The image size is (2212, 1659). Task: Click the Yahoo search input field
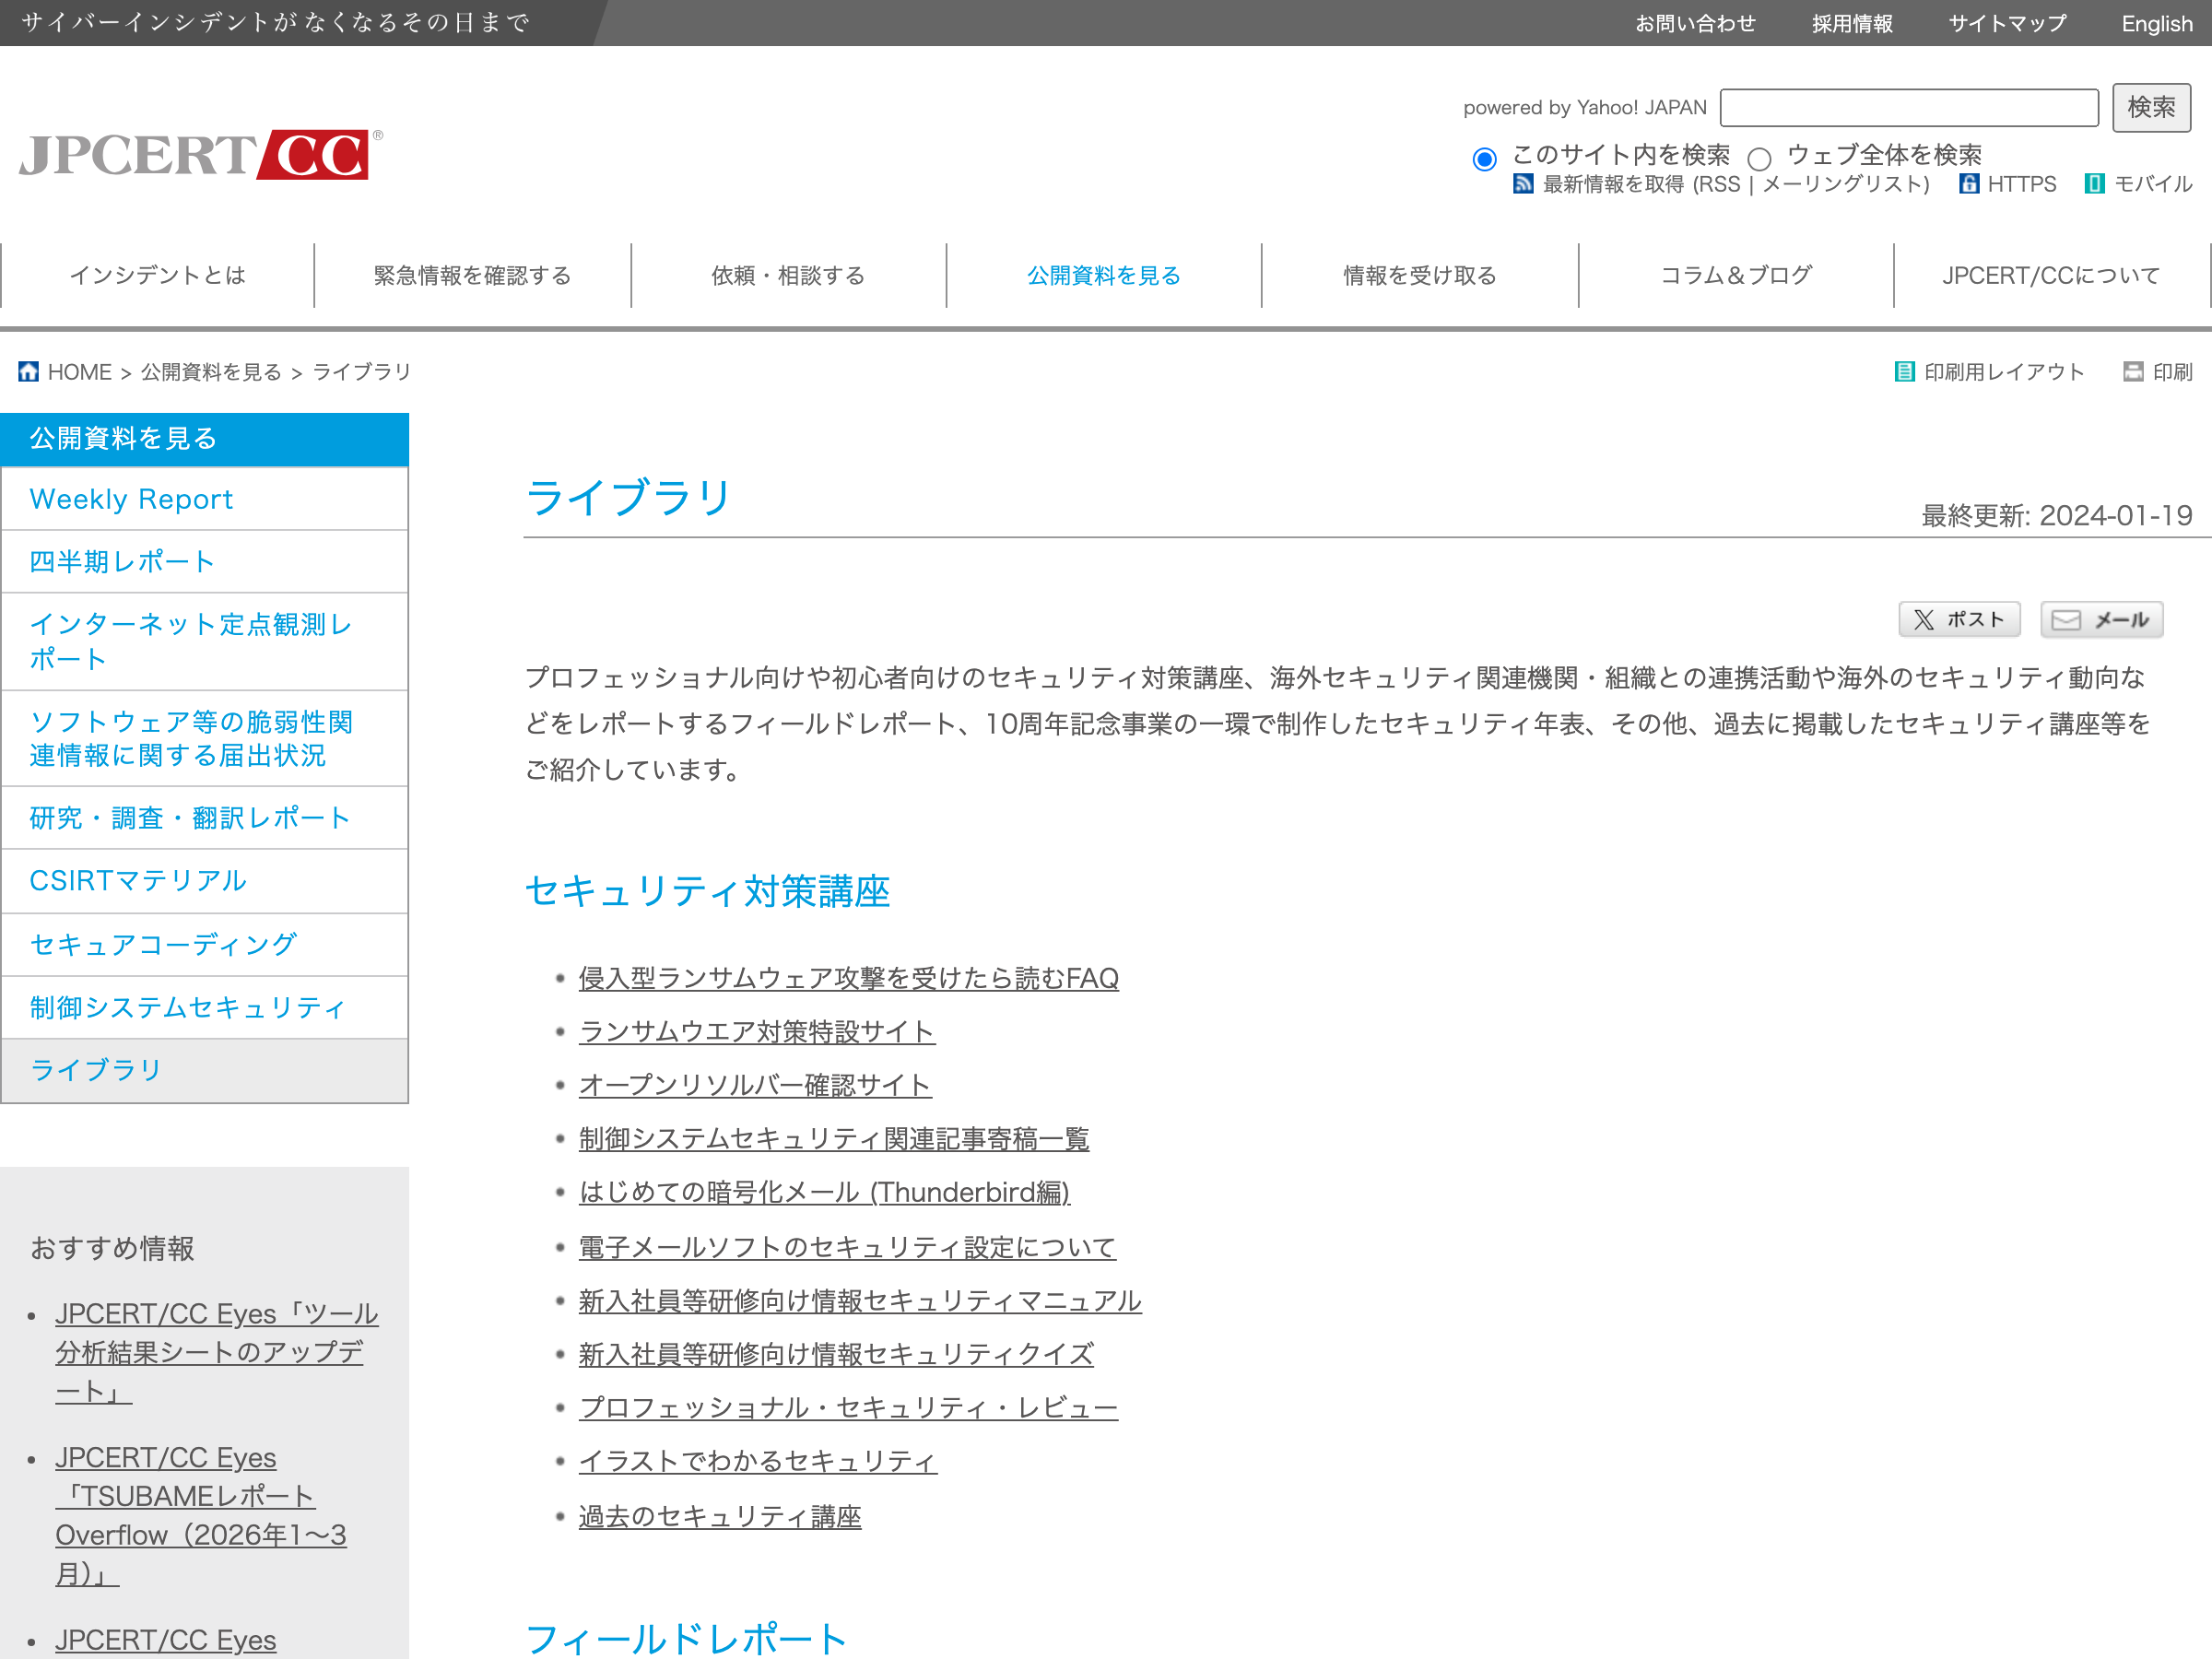tap(1909, 108)
